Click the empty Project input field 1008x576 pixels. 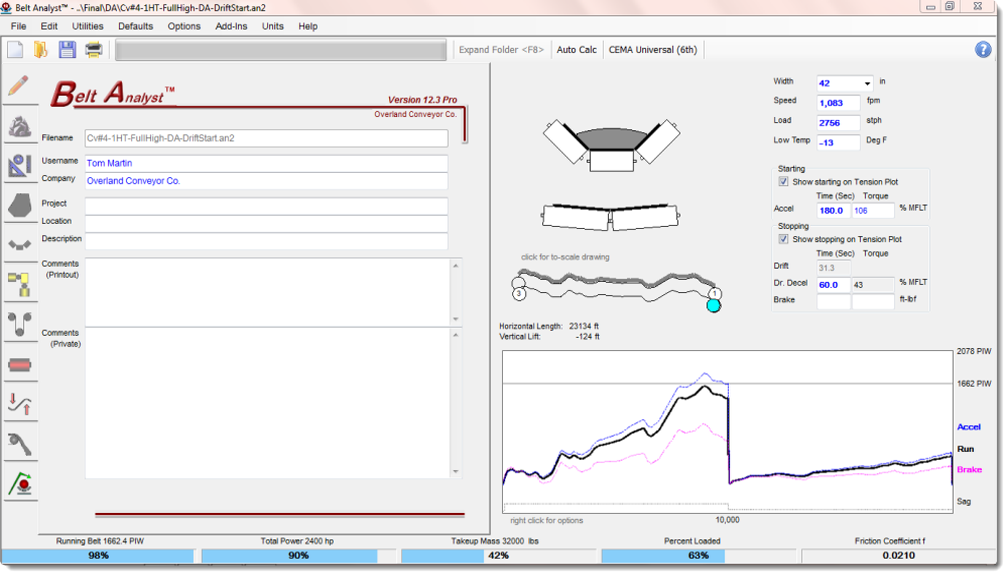click(266, 206)
